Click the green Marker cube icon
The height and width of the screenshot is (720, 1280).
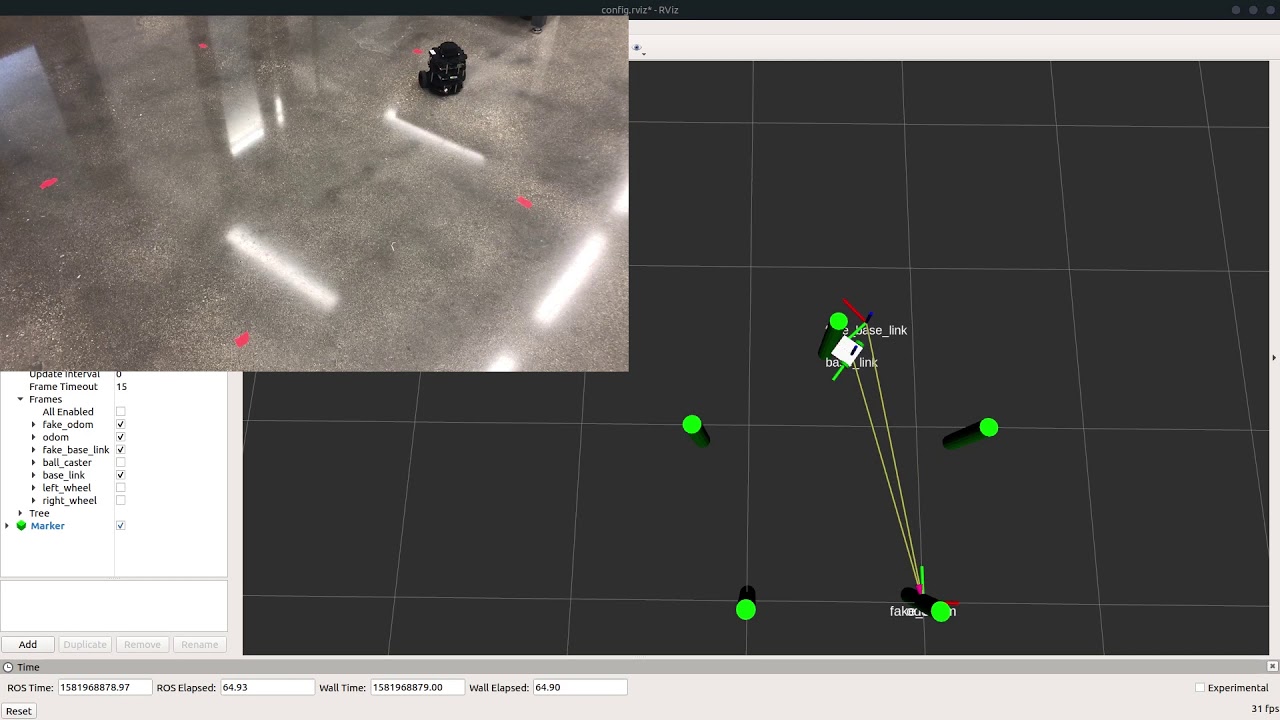pyautogui.click(x=21, y=526)
